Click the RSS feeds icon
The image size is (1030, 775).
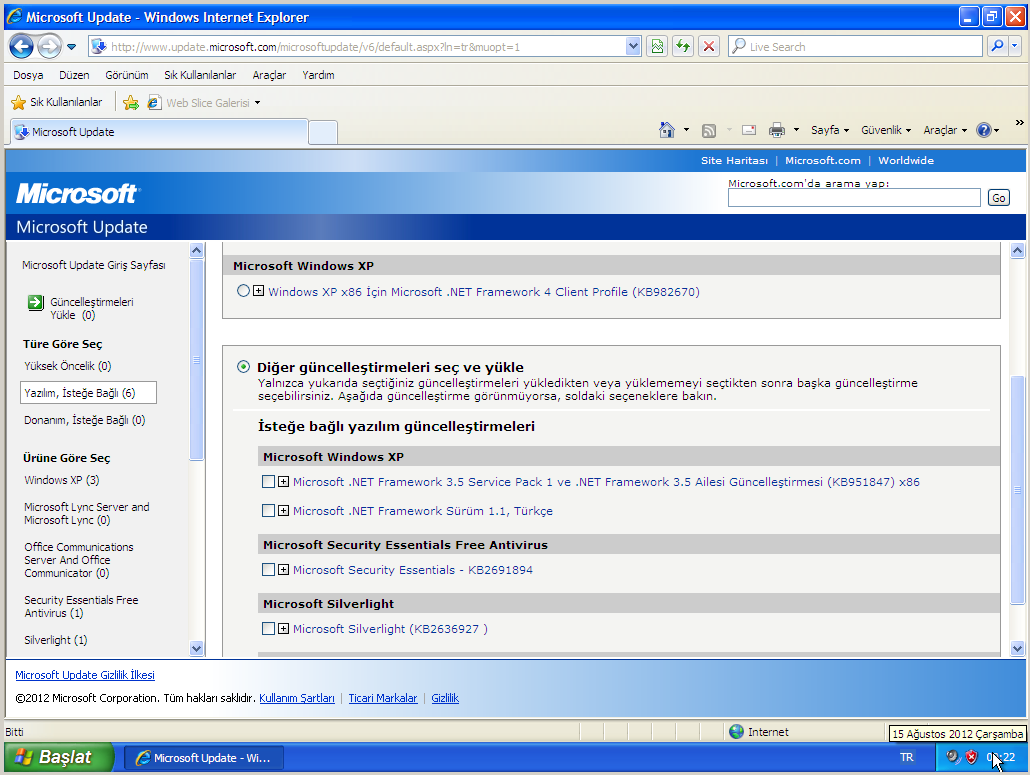pyautogui.click(x=709, y=131)
